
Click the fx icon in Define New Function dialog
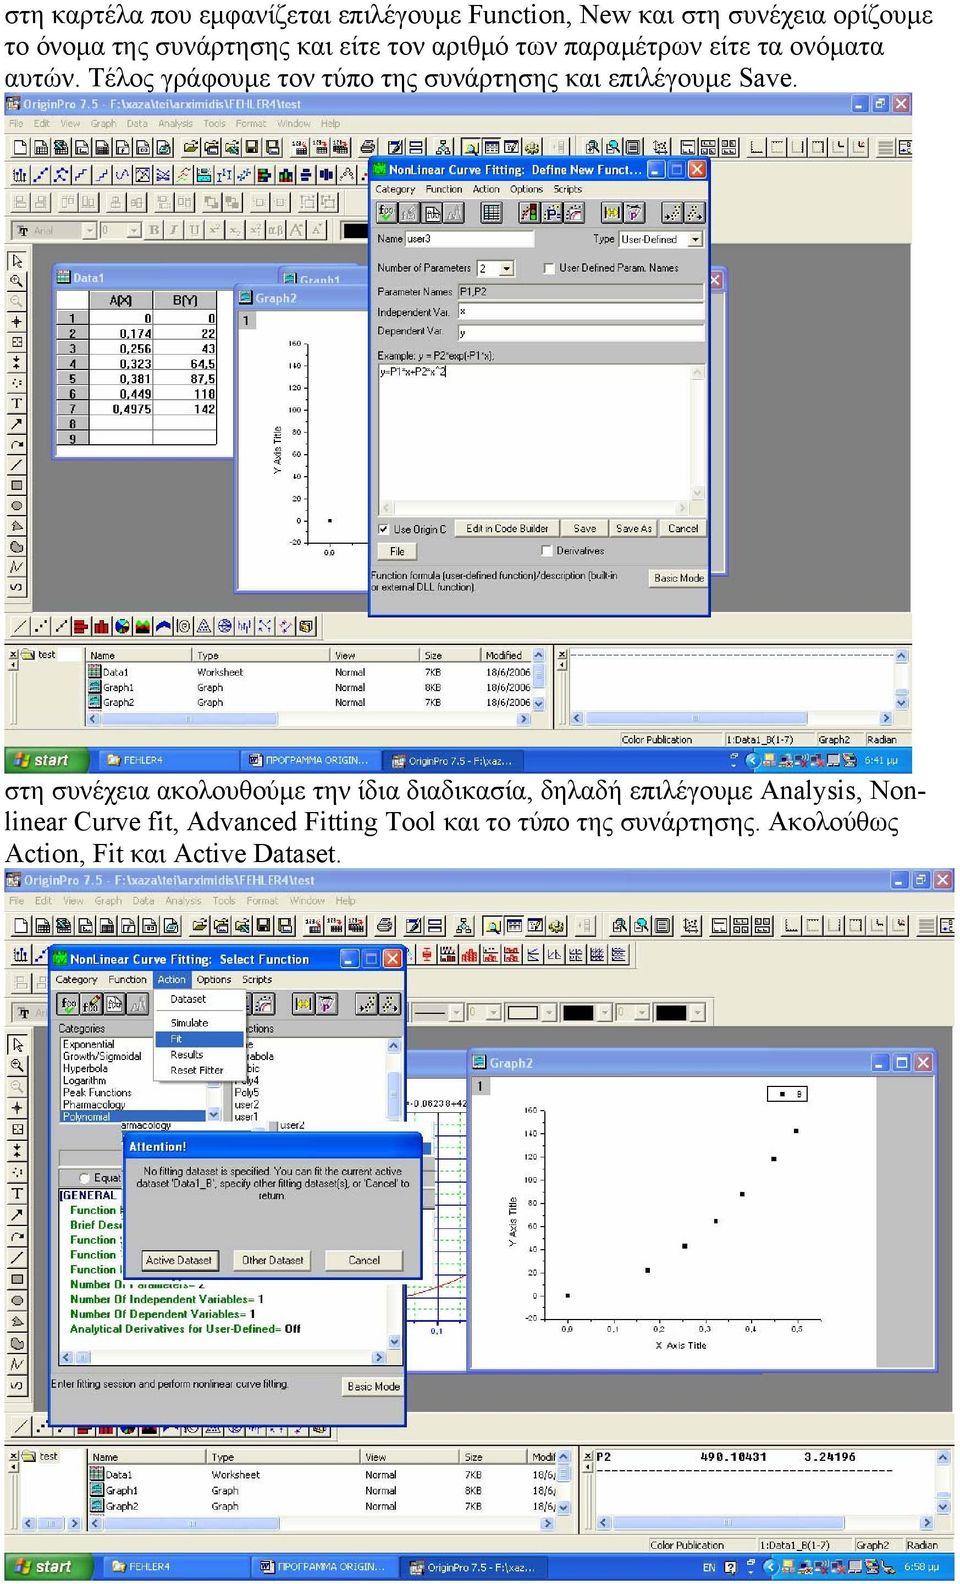386,212
